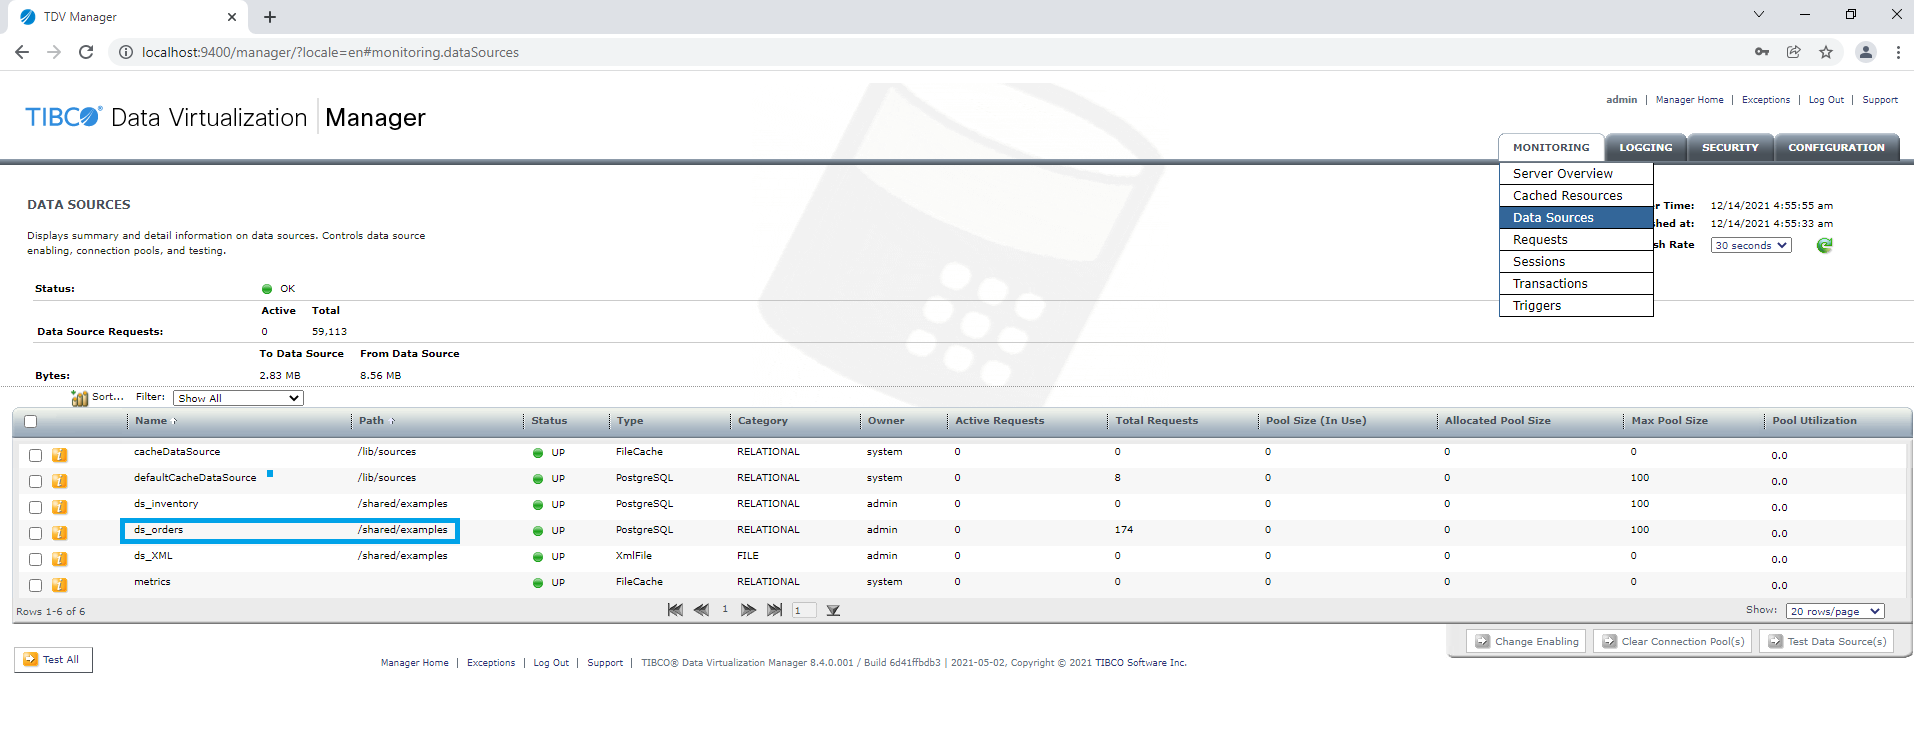Click the info icon for ds_inventory row
The width and height of the screenshot is (1915, 730).
click(x=60, y=507)
